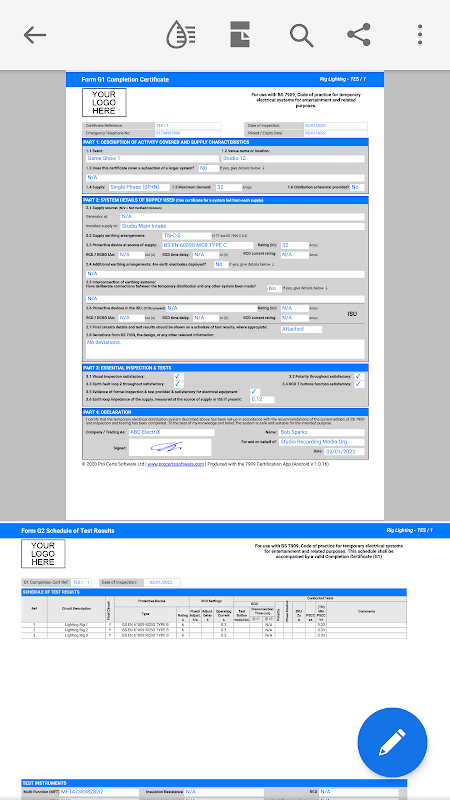Open the search magnifier tool
This screenshot has height=800, width=450.
pyautogui.click(x=302, y=35)
